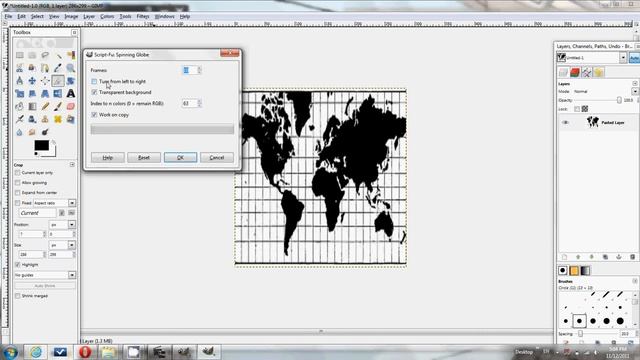Select the Pencil tool

45,107
